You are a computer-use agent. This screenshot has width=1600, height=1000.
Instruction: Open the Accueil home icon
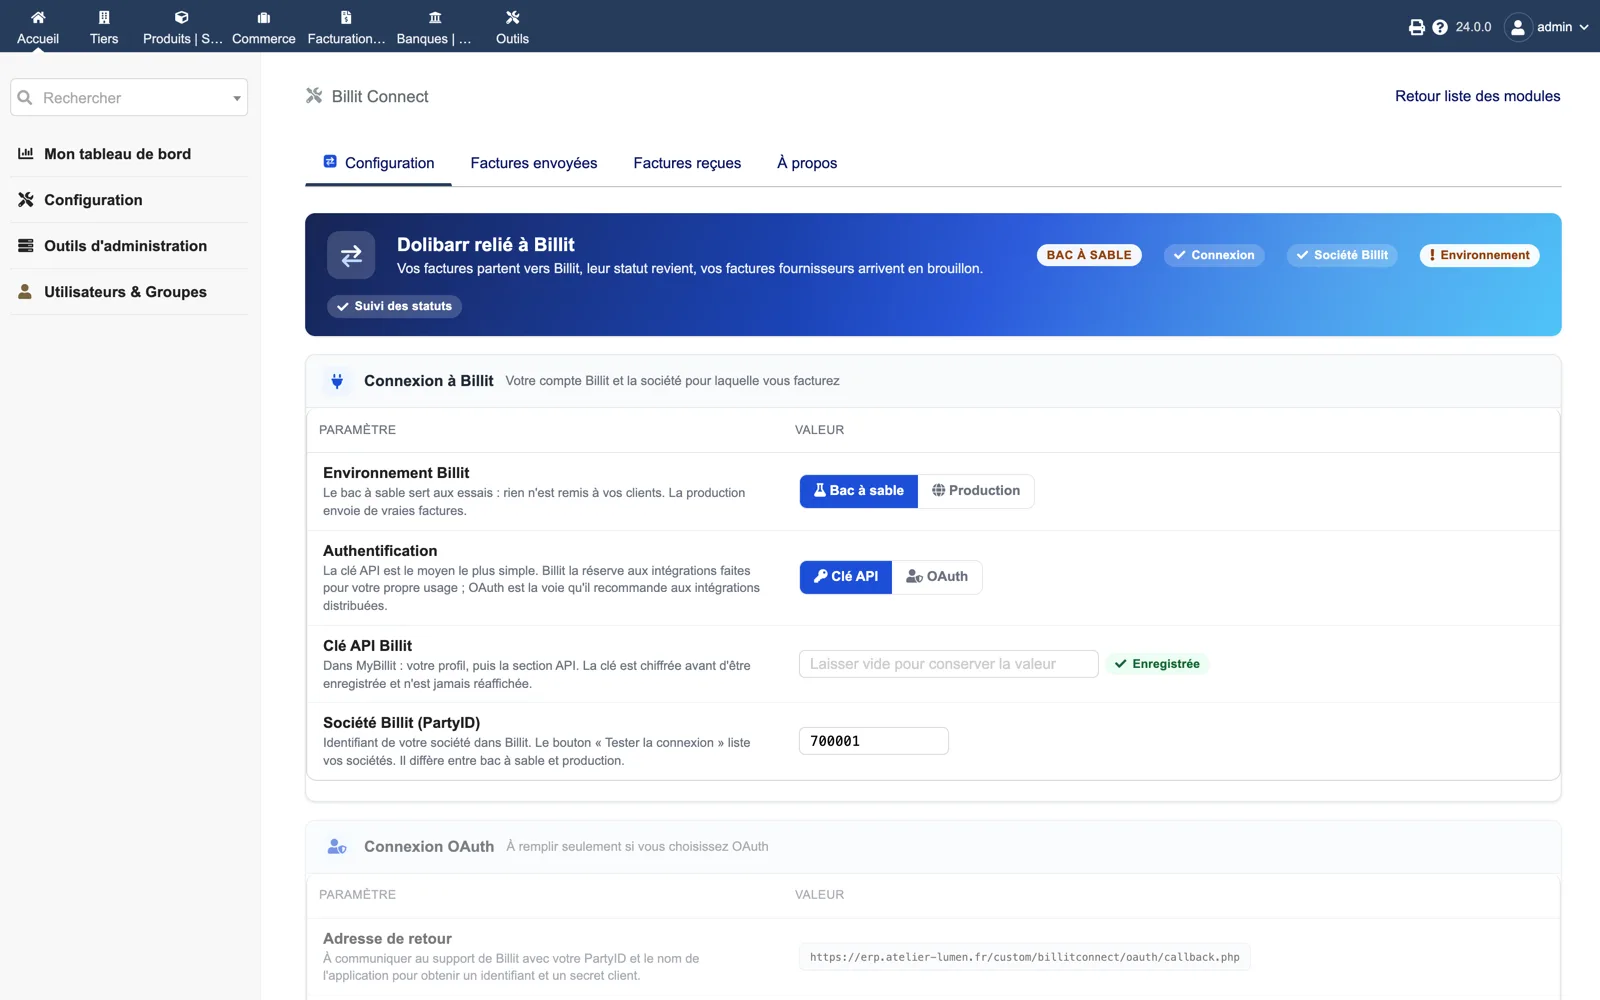38,17
